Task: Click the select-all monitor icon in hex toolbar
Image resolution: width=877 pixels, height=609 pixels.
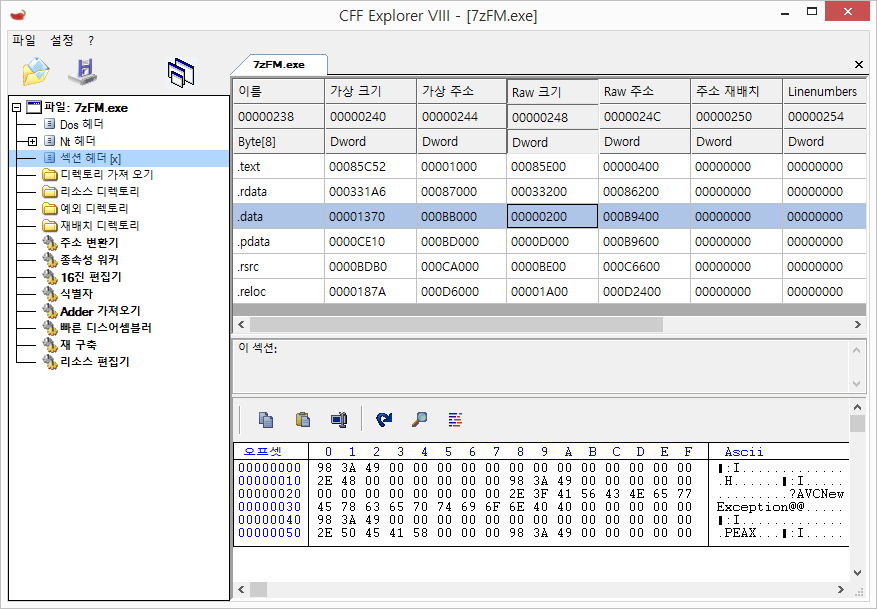Action: tap(339, 419)
